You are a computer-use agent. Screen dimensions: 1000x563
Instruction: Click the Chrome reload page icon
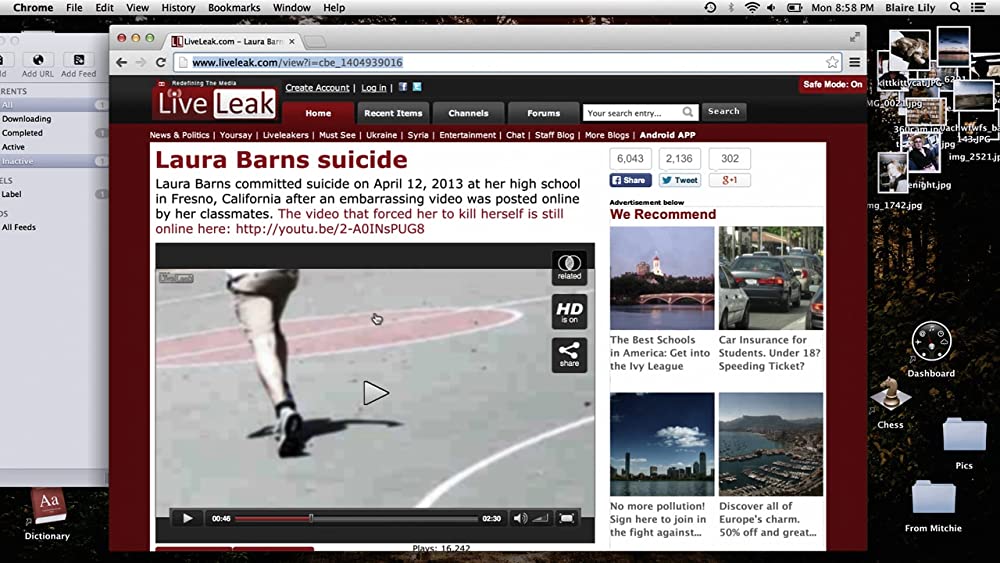coord(161,62)
